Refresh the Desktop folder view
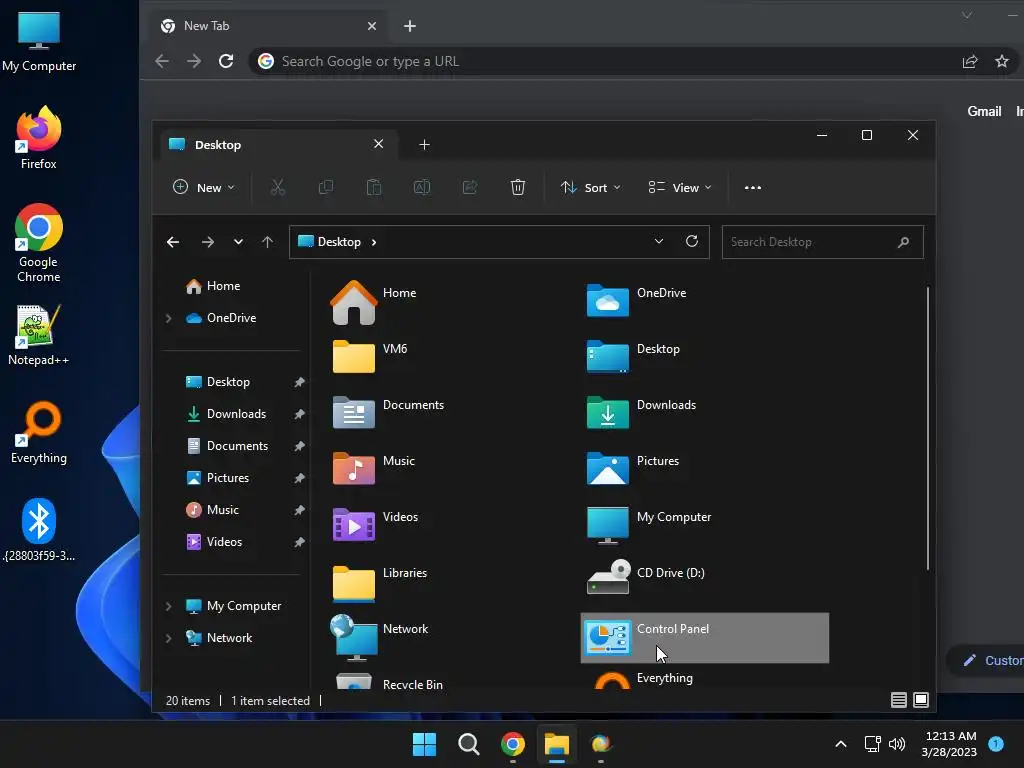 click(692, 242)
